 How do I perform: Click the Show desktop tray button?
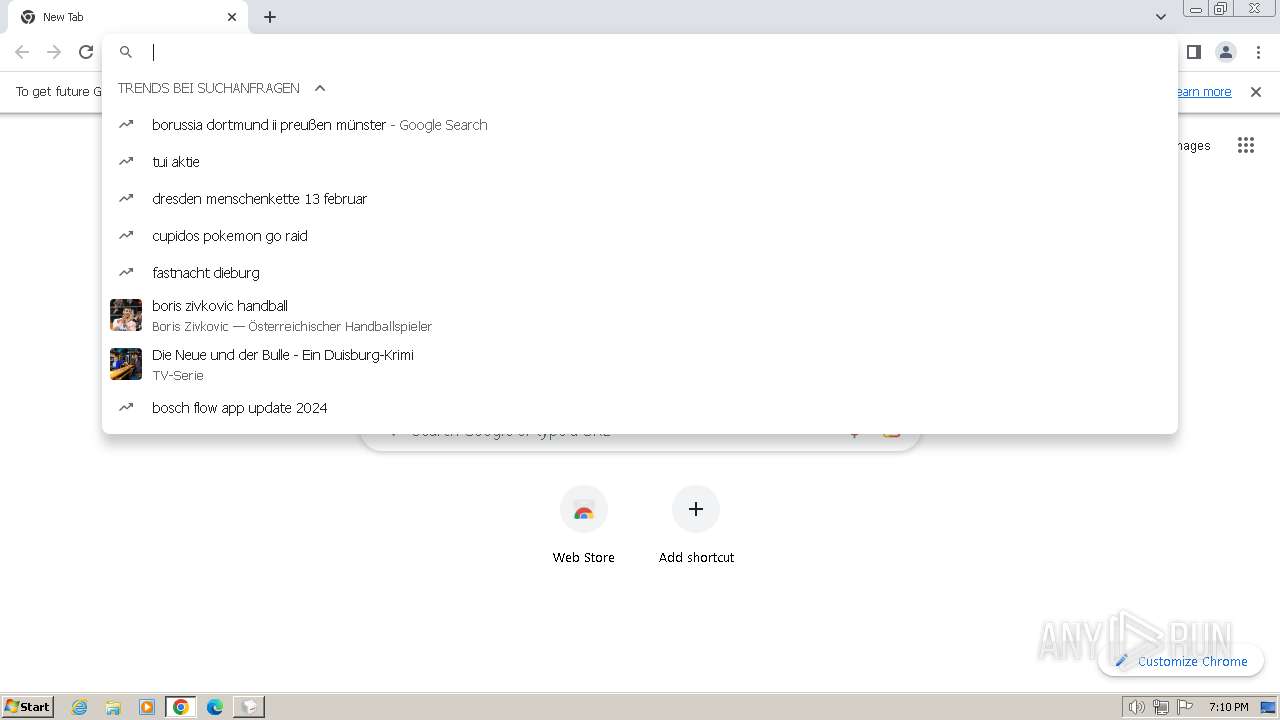click(x=1269, y=707)
